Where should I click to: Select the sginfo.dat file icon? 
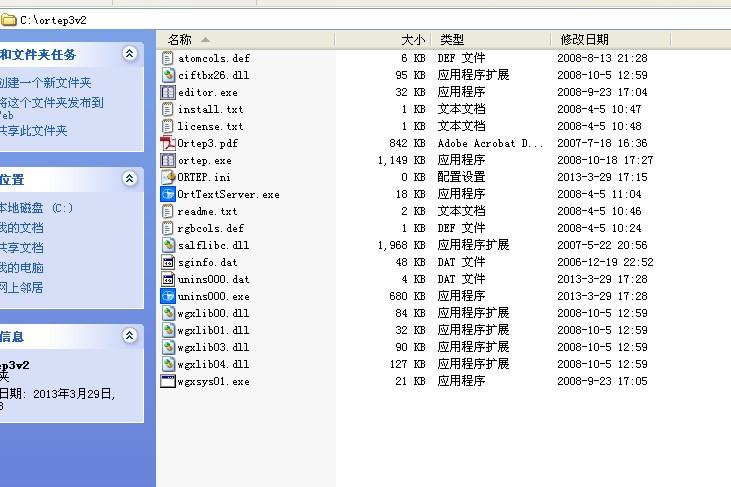[167, 262]
